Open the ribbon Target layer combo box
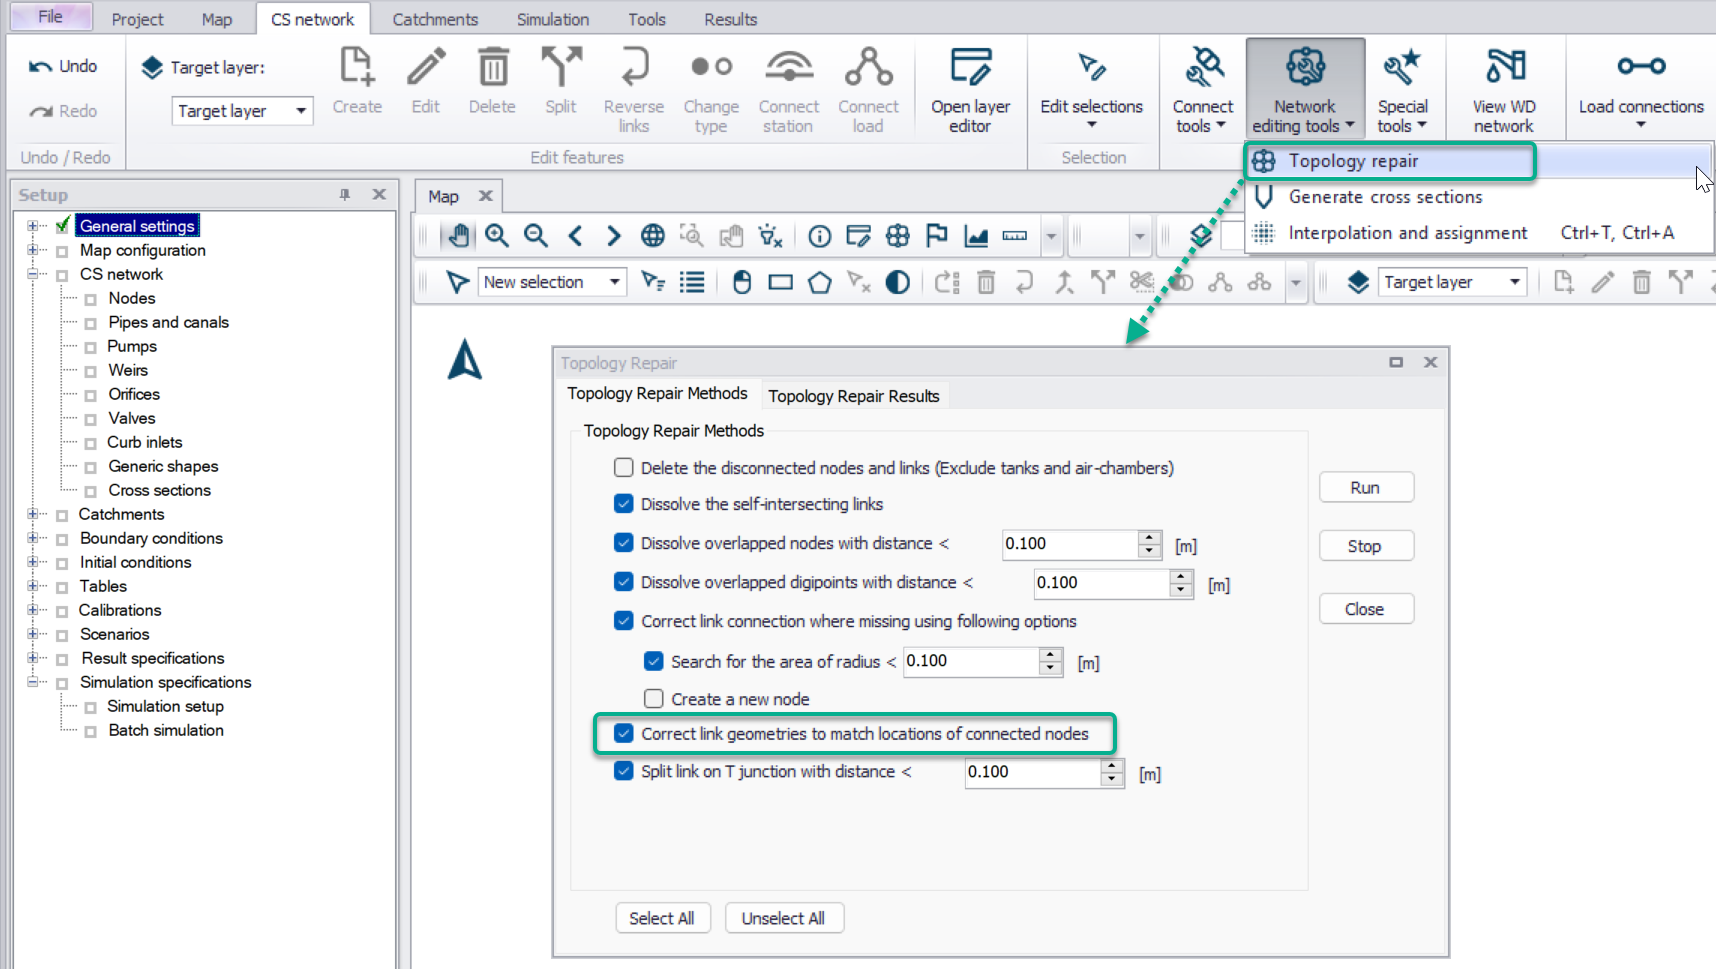 [243, 111]
